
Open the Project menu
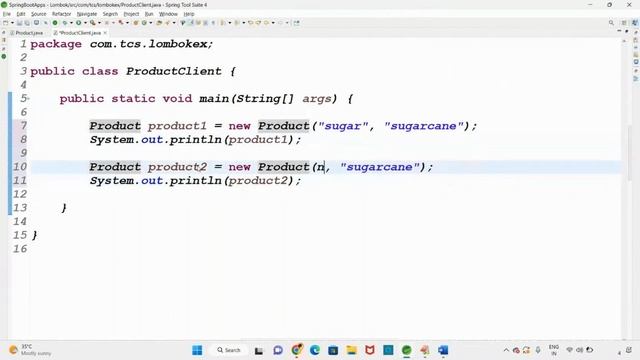(x=131, y=14)
